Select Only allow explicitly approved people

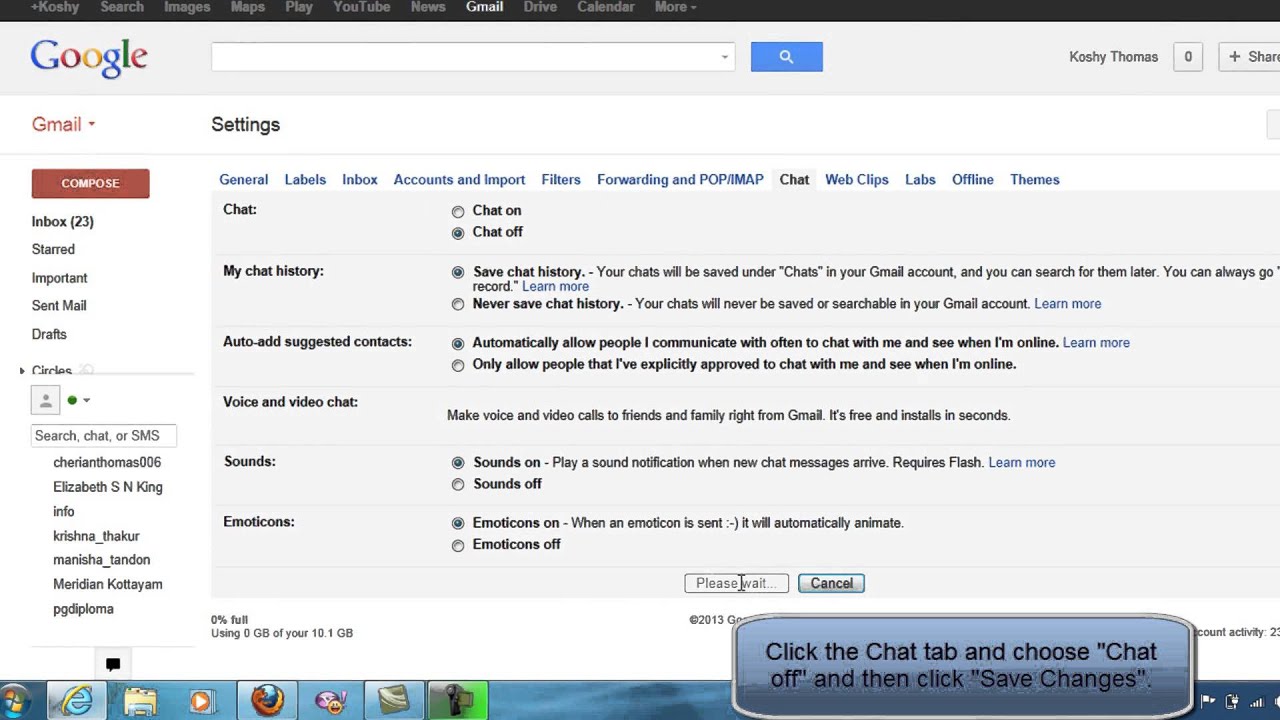pyautogui.click(x=458, y=365)
